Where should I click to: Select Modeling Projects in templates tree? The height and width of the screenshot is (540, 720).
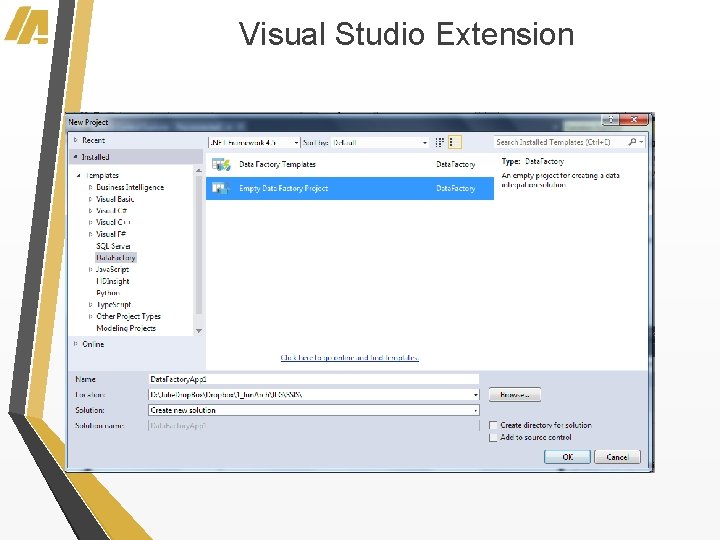point(126,328)
